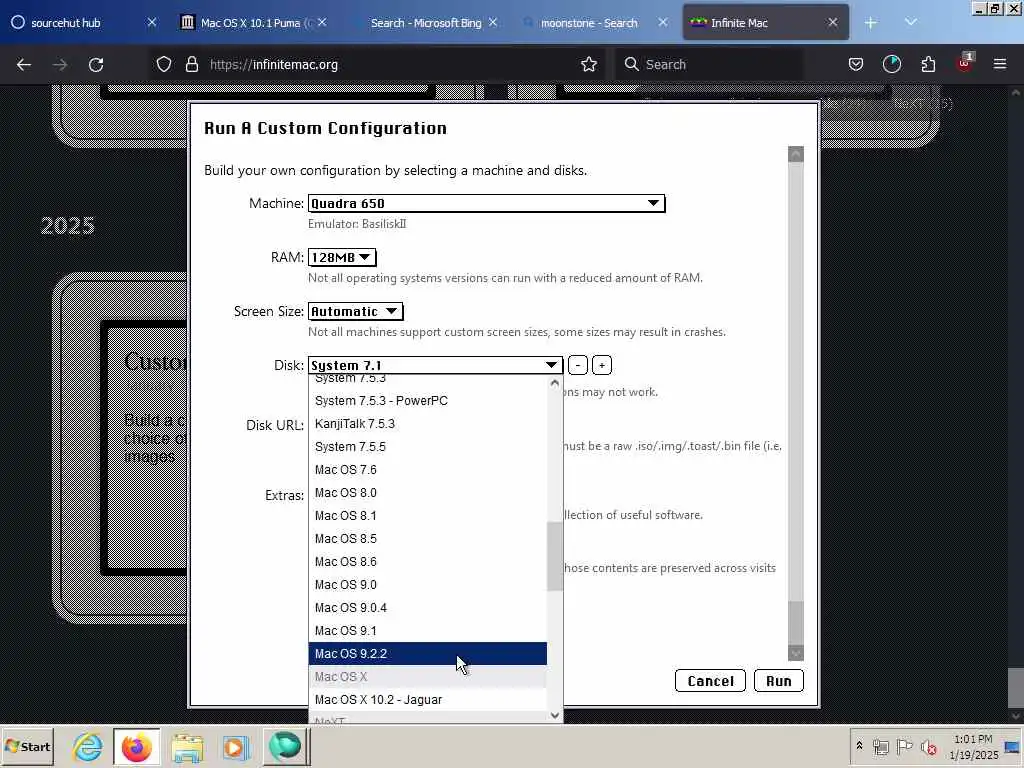Select System 7.5.5 disk option
Image resolution: width=1024 pixels, height=768 pixels.
(x=428, y=447)
